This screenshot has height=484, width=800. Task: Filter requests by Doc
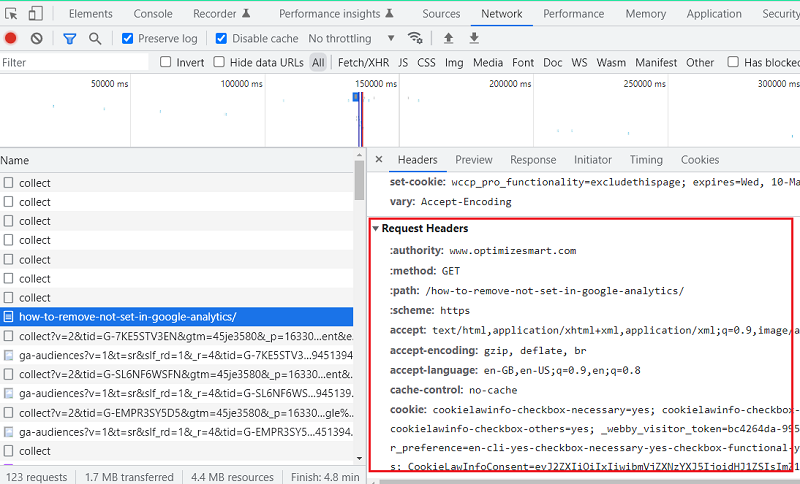553,62
